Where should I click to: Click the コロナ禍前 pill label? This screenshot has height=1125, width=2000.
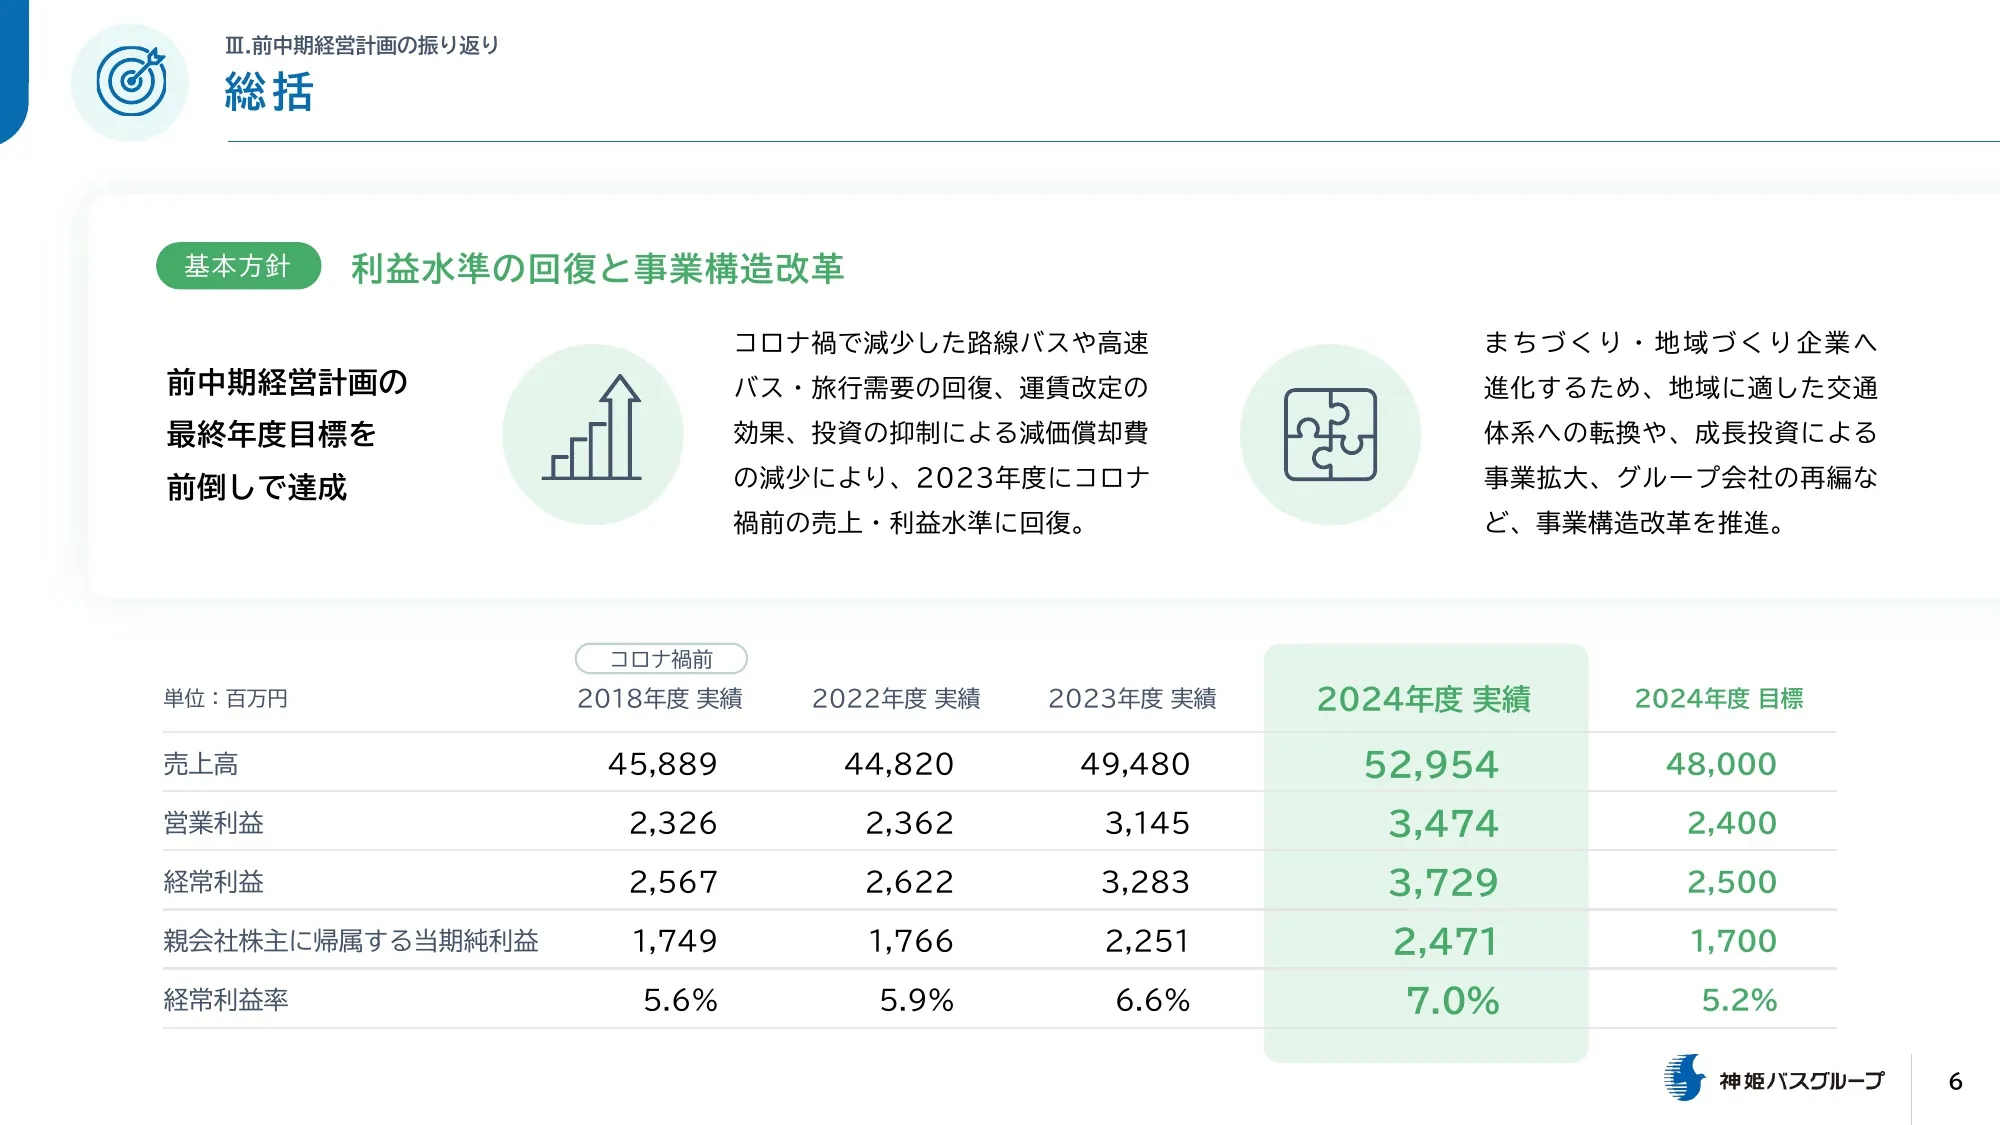pyautogui.click(x=661, y=659)
